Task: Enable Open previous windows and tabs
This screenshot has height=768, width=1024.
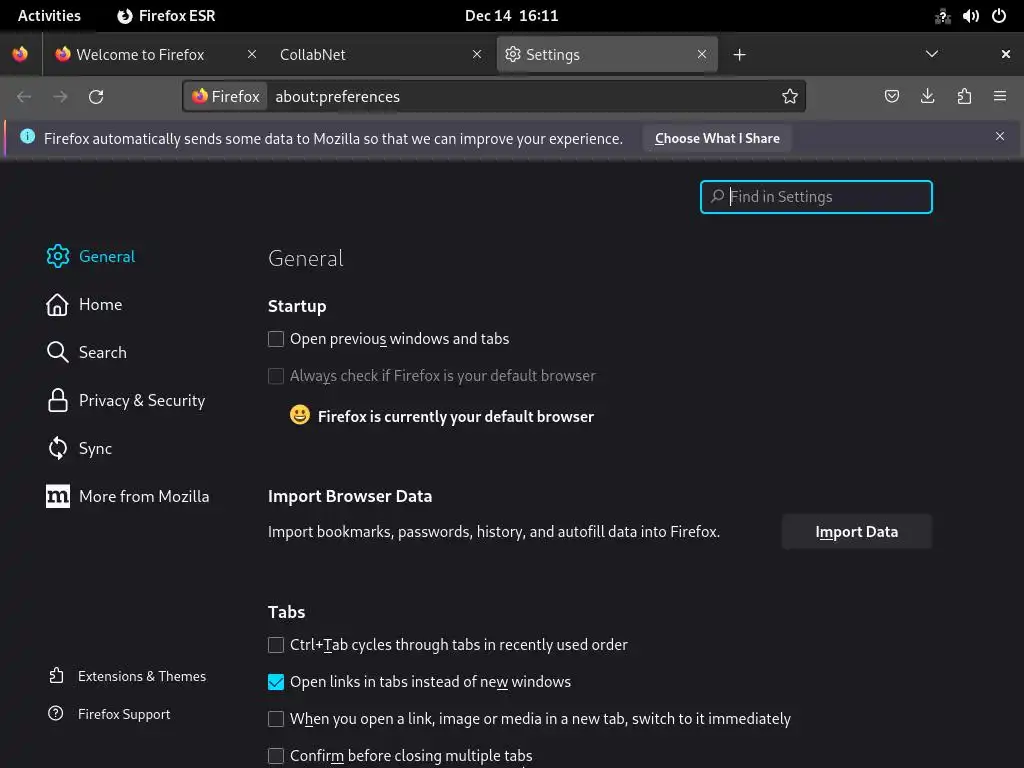Action: (276, 339)
